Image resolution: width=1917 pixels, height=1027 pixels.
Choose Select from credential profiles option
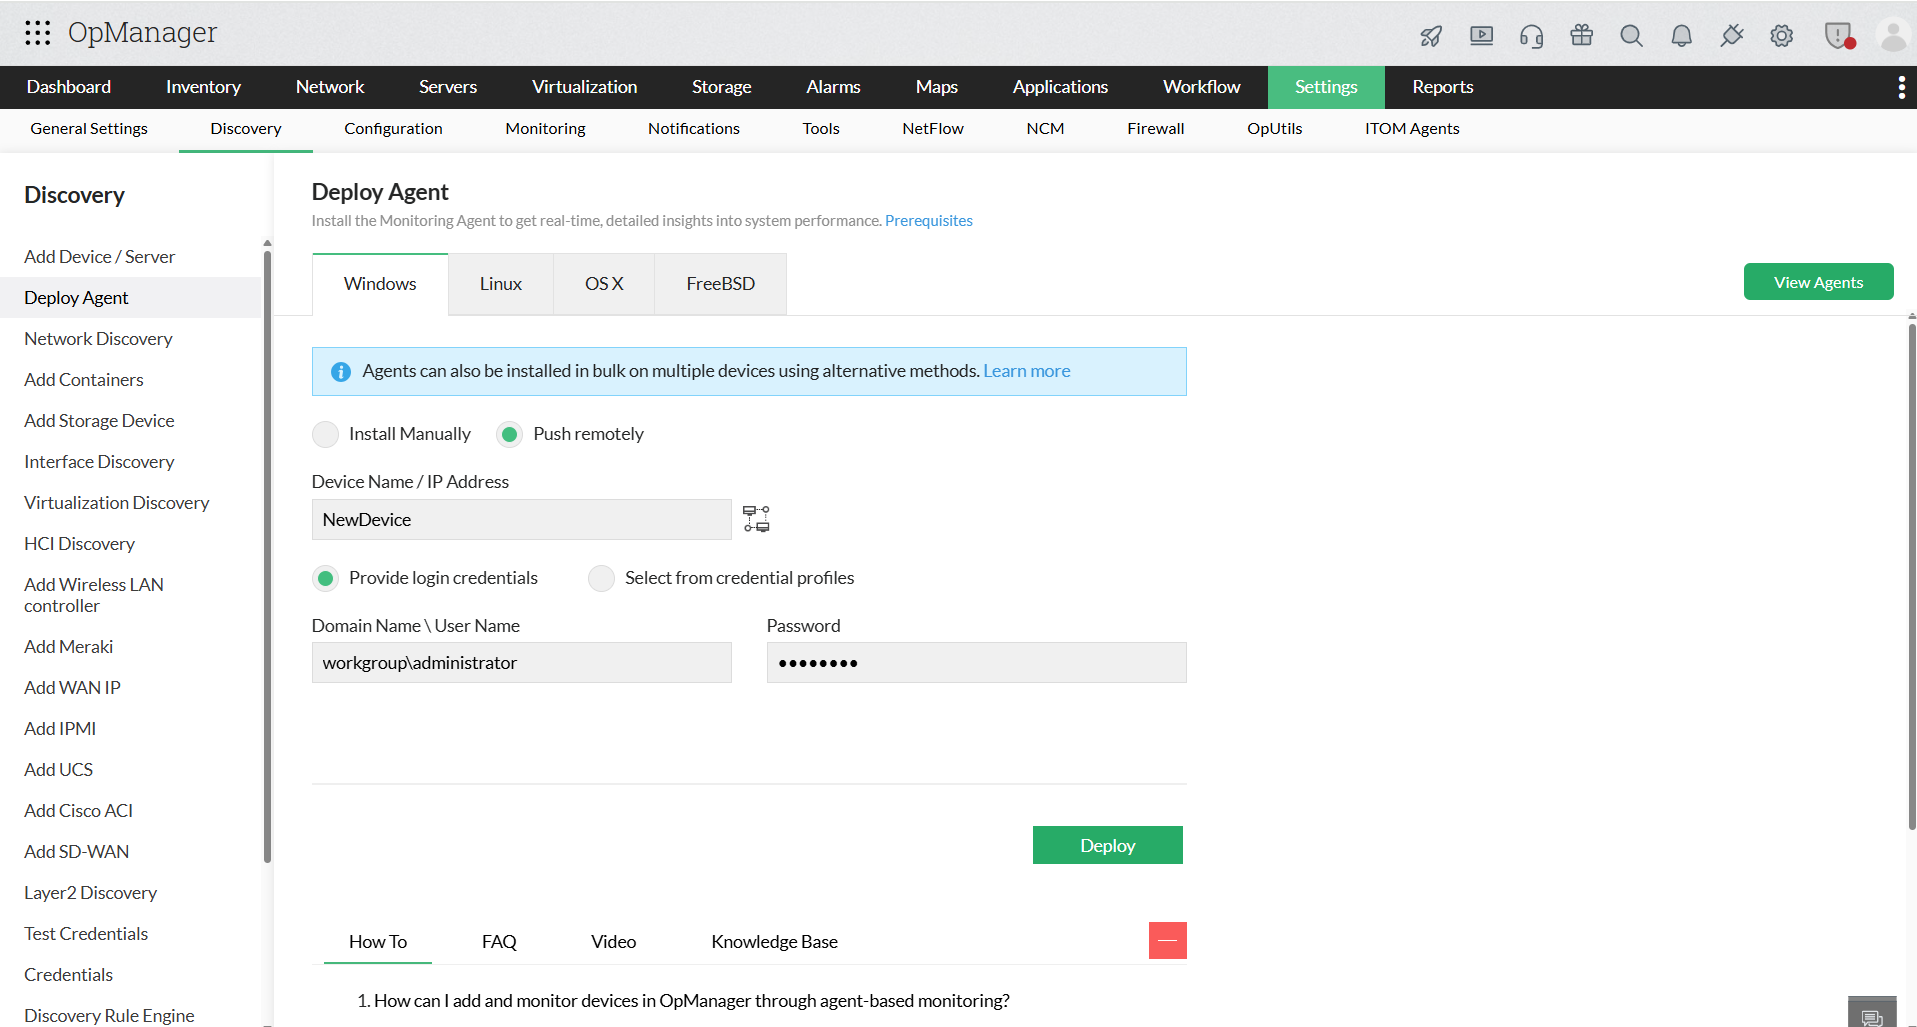601,578
